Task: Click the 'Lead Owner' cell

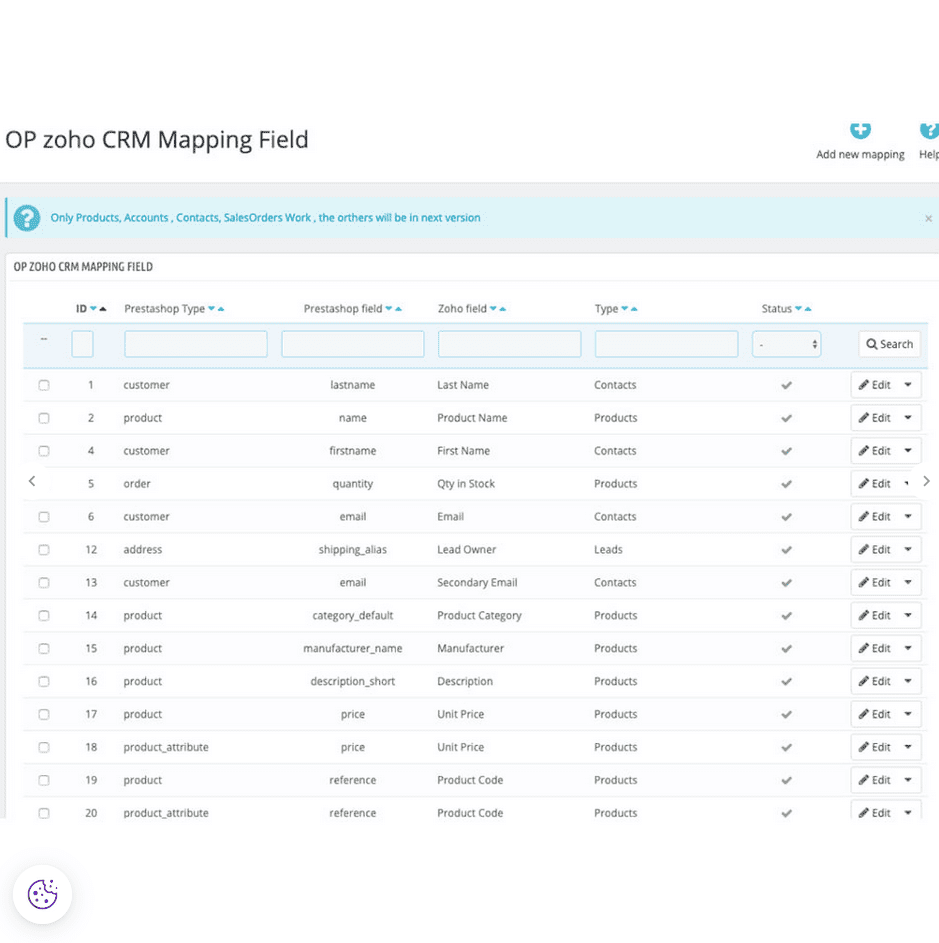Action: pyautogui.click(x=467, y=550)
